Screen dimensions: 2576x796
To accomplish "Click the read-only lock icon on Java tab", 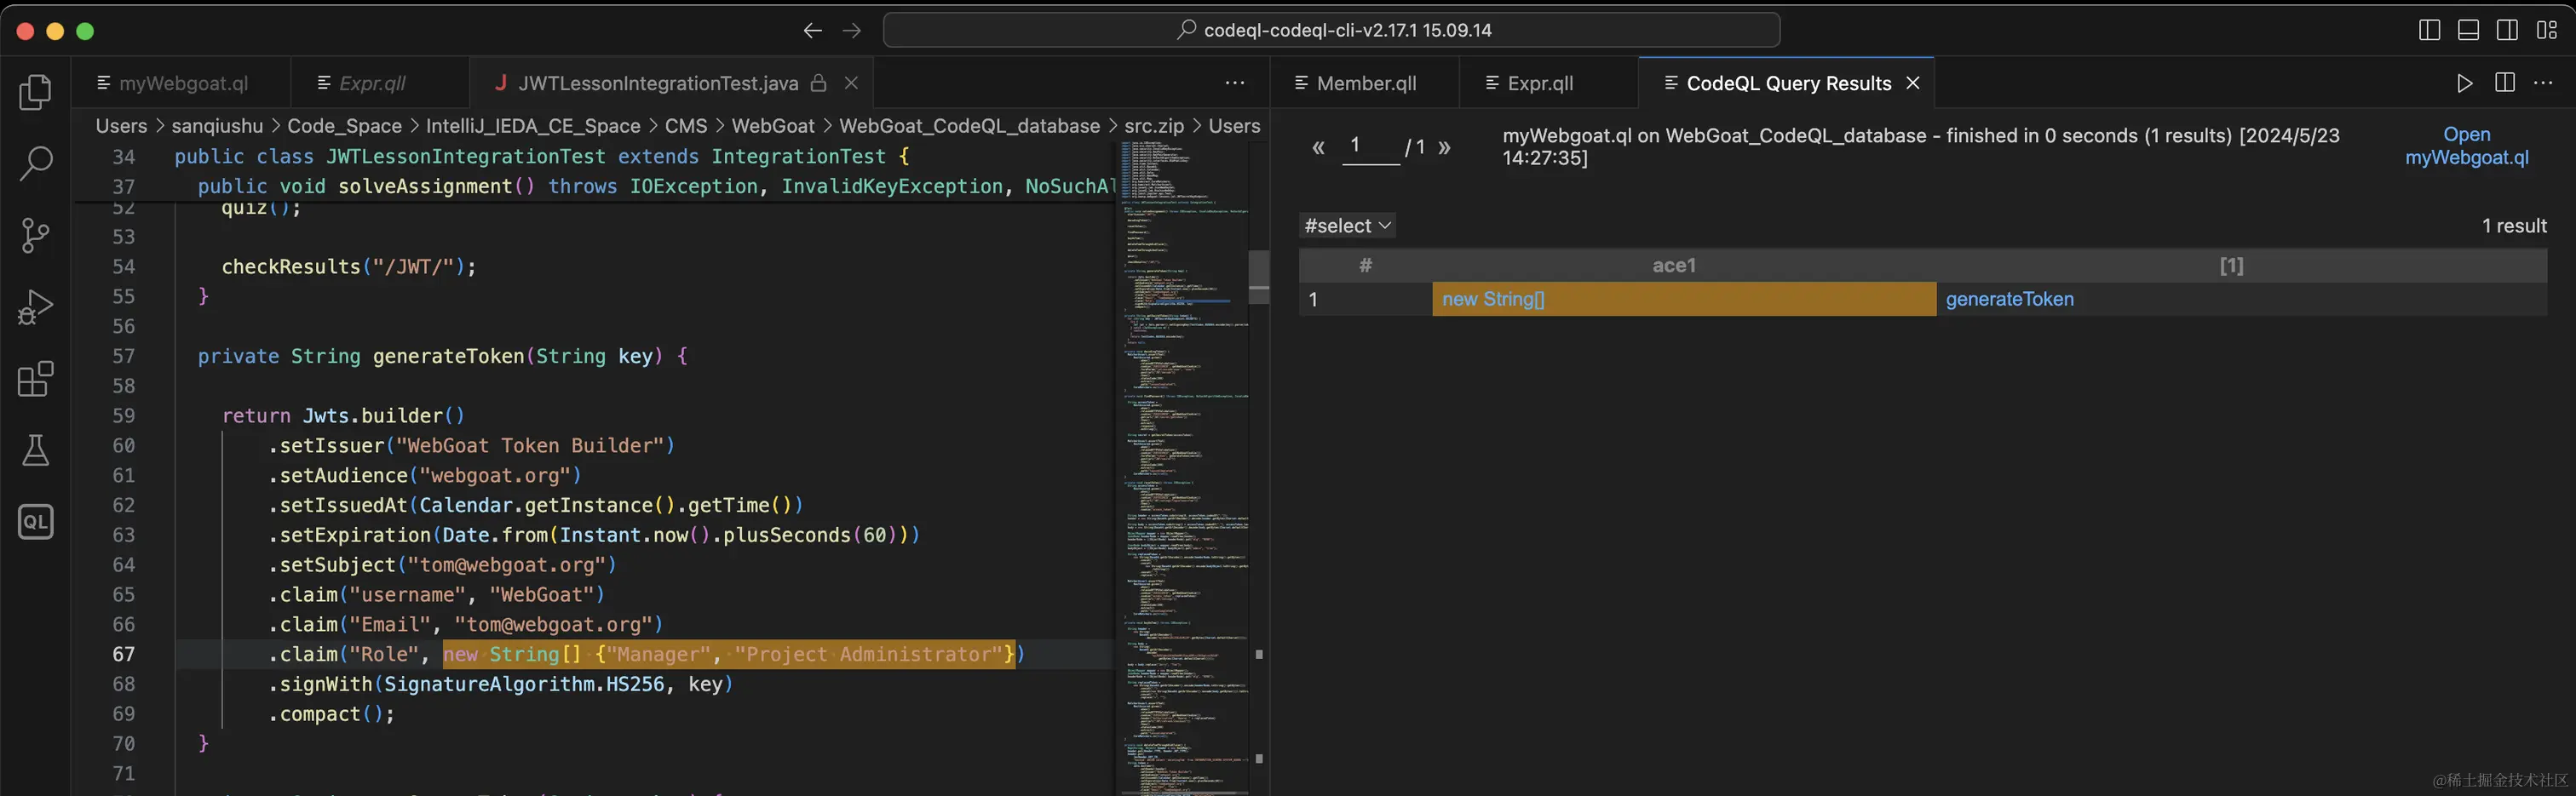I will click(818, 83).
